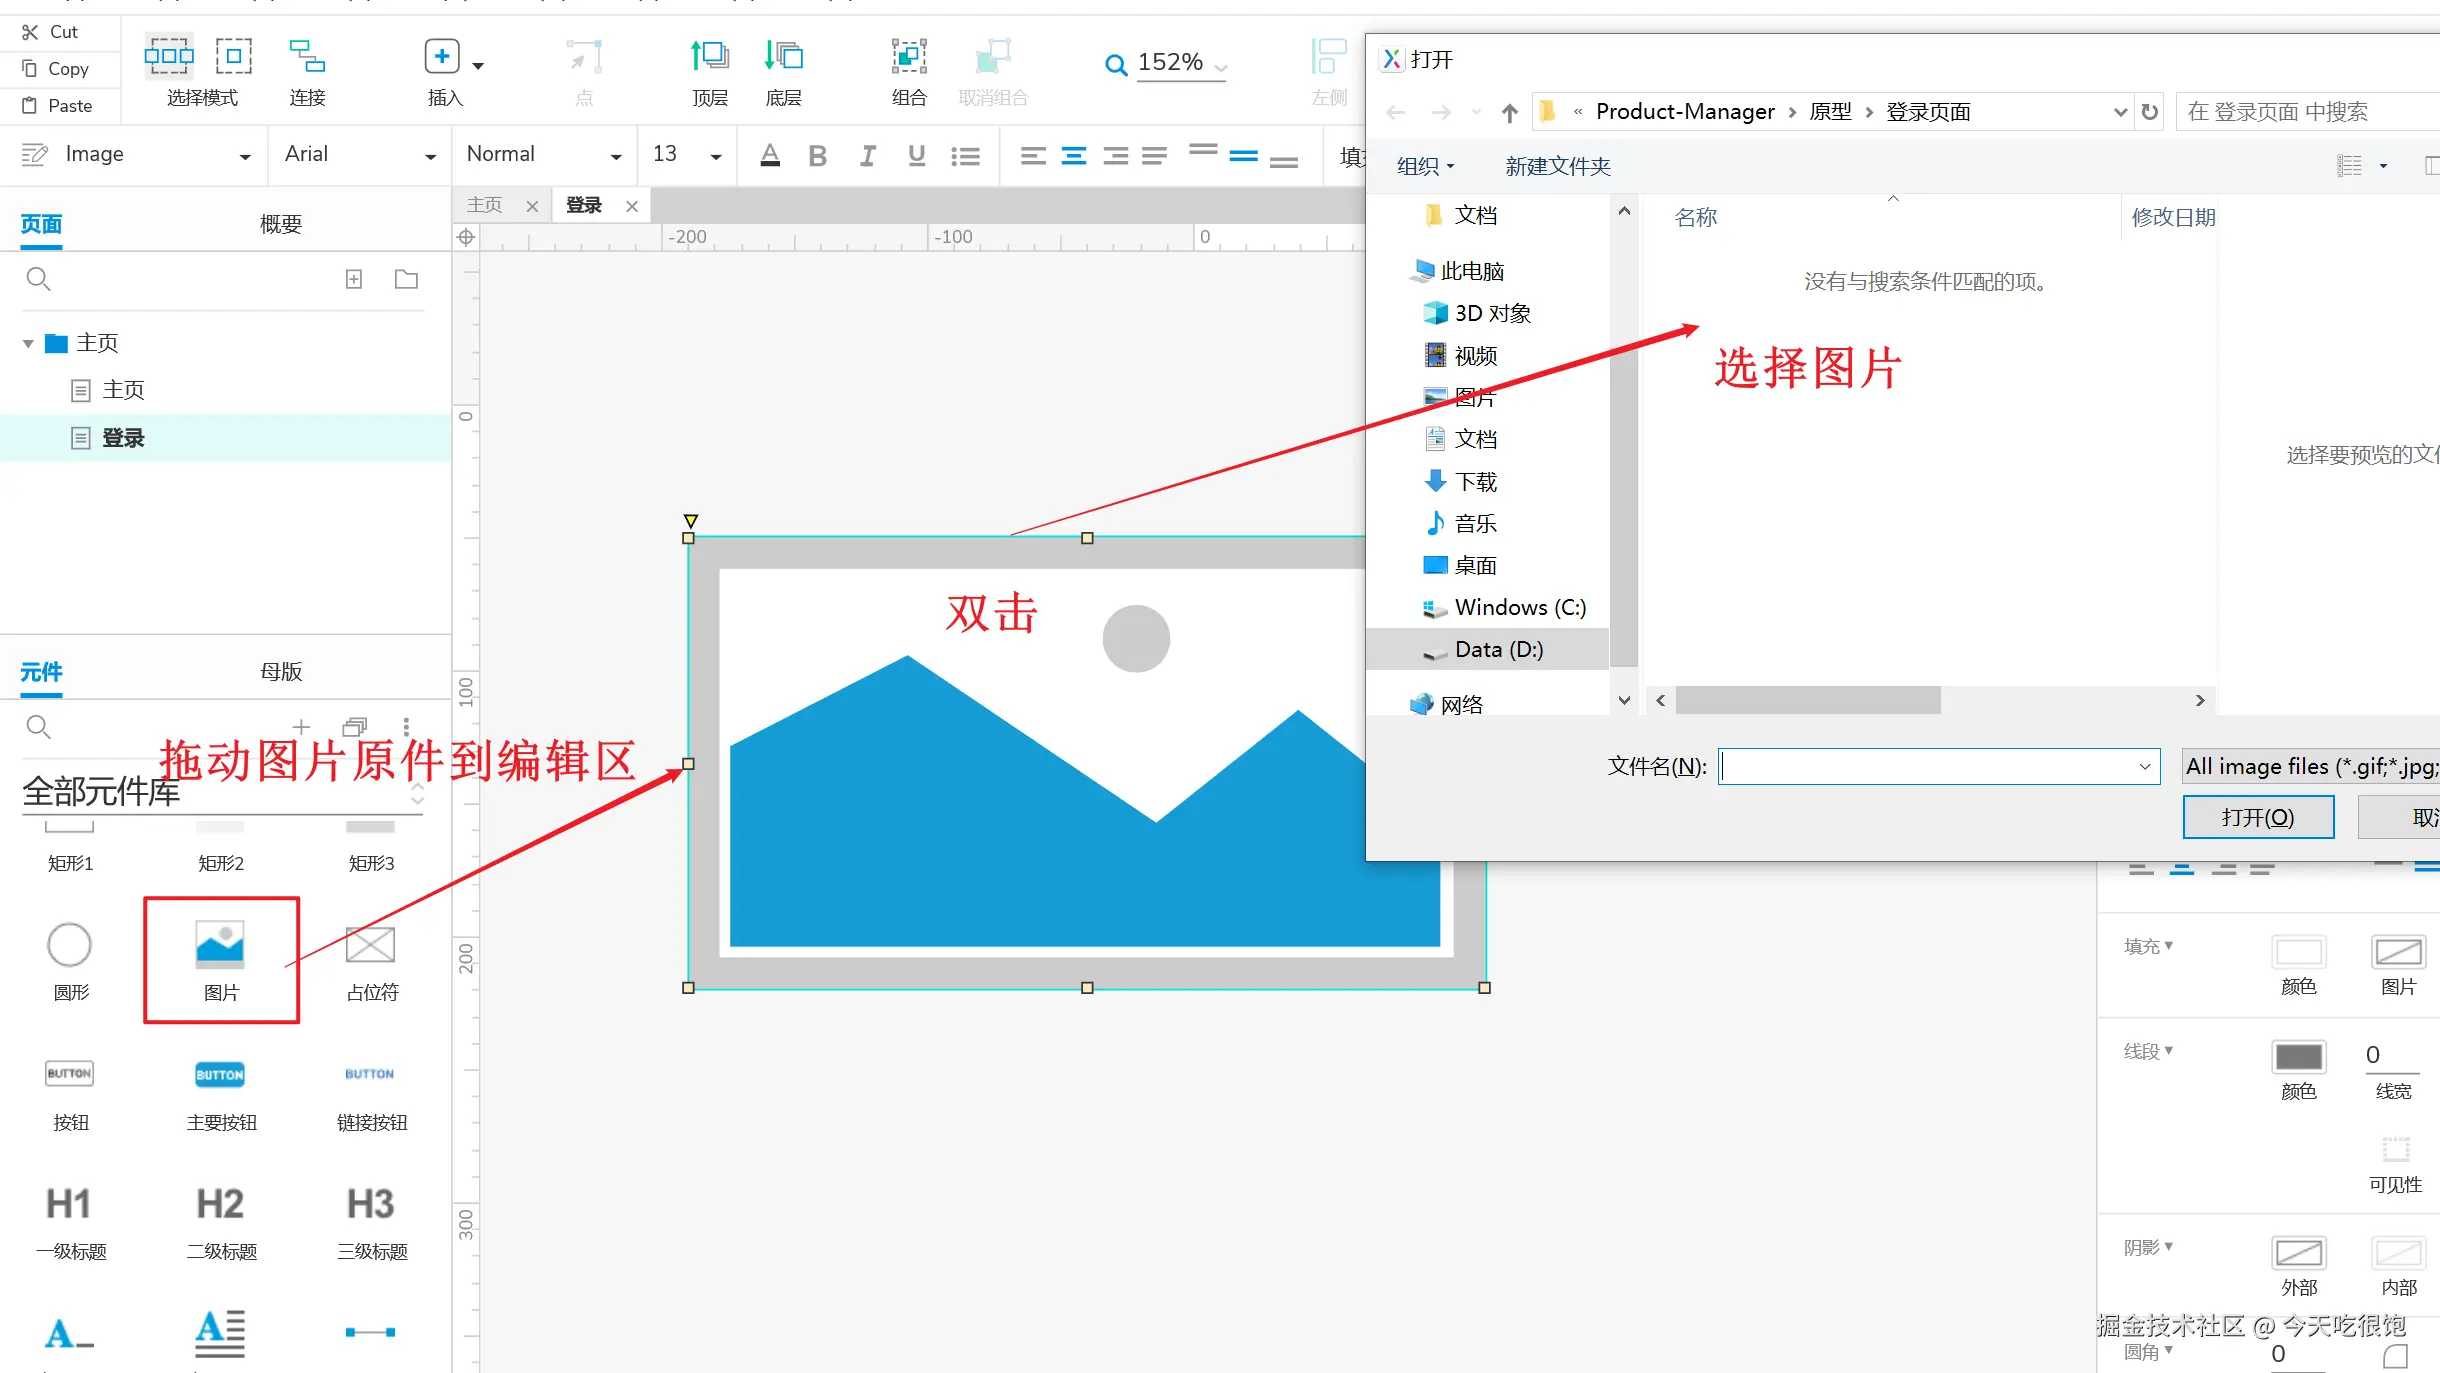
Task: Switch to the 母版 (Masters) tab
Action: (x=281, y=671)
